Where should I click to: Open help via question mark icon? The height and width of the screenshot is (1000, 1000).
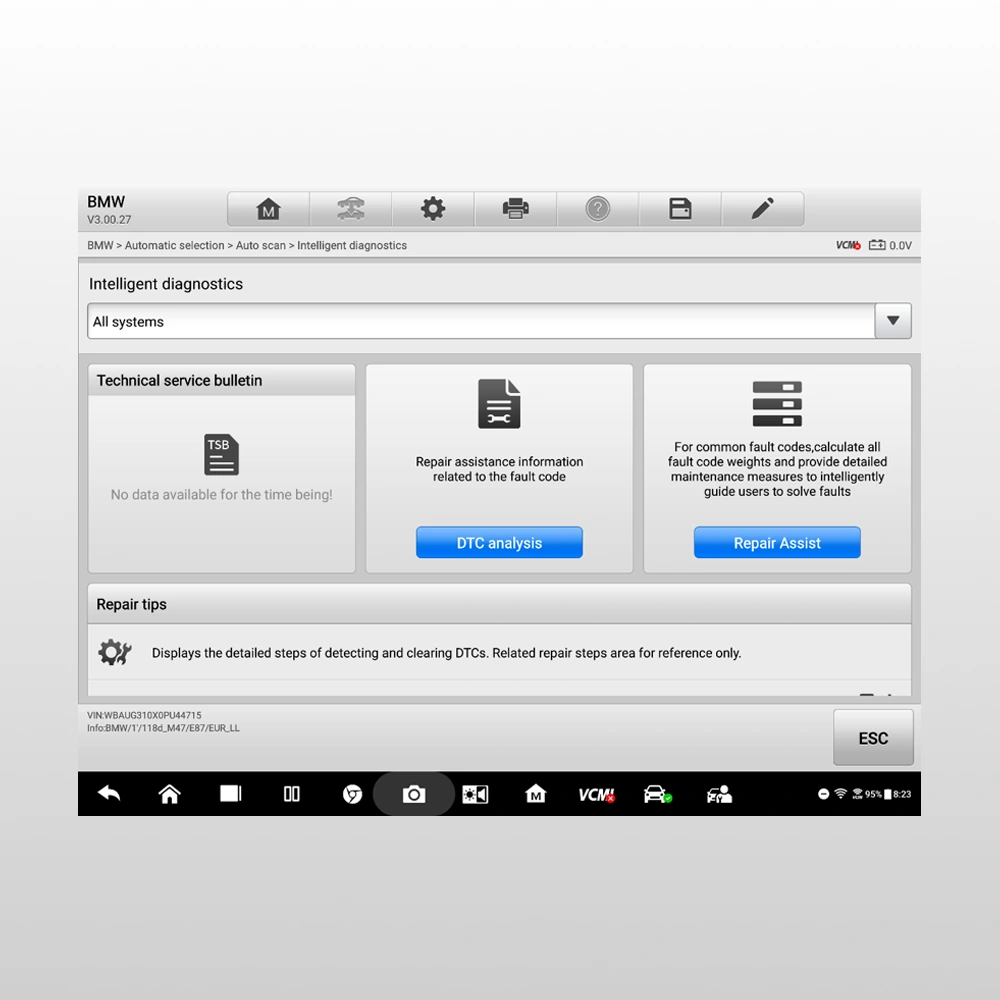(x=598, y=209)
